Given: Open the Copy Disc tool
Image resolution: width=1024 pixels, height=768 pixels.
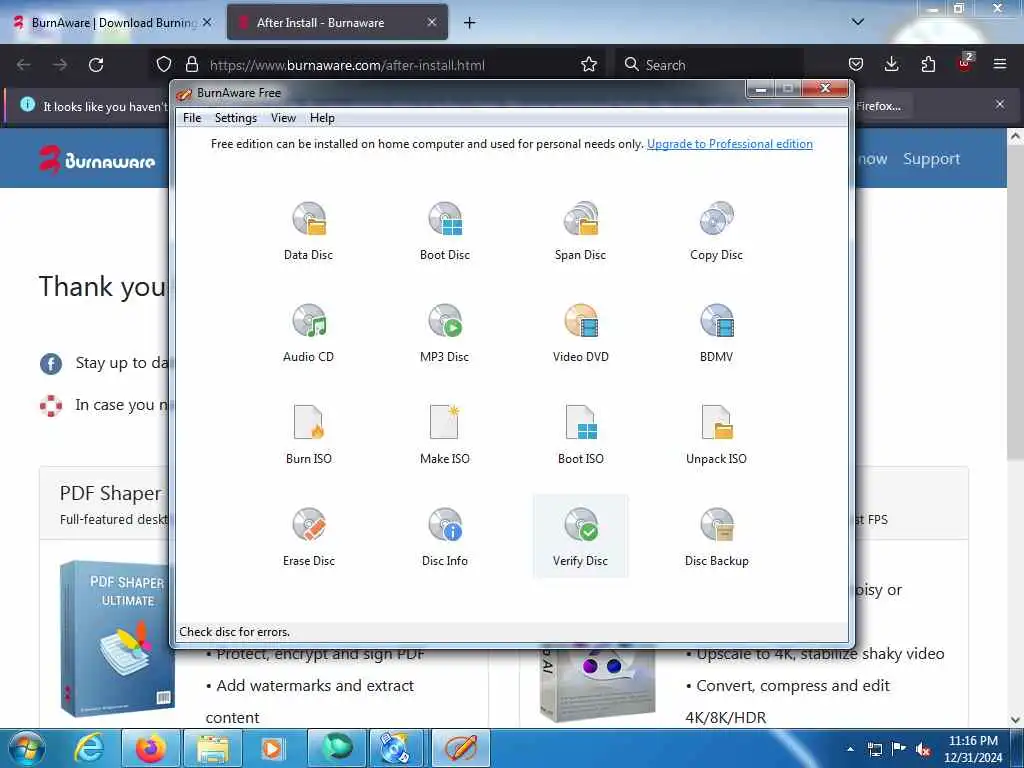Looking at the screenshot, I should pos(716,231).
